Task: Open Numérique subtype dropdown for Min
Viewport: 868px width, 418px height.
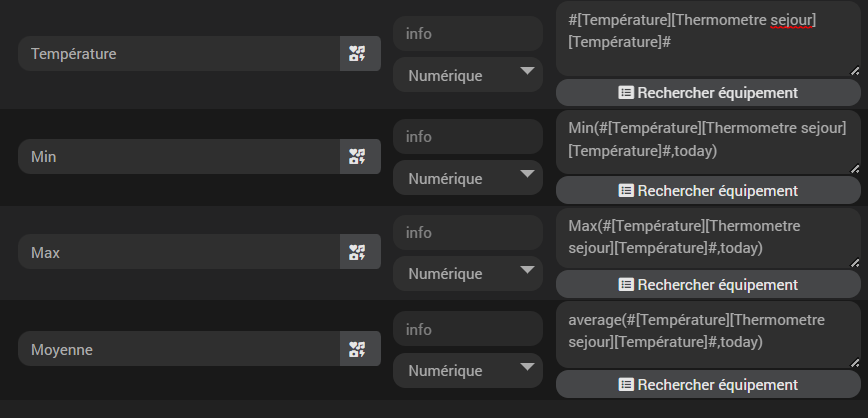Action: pos(467,178)
